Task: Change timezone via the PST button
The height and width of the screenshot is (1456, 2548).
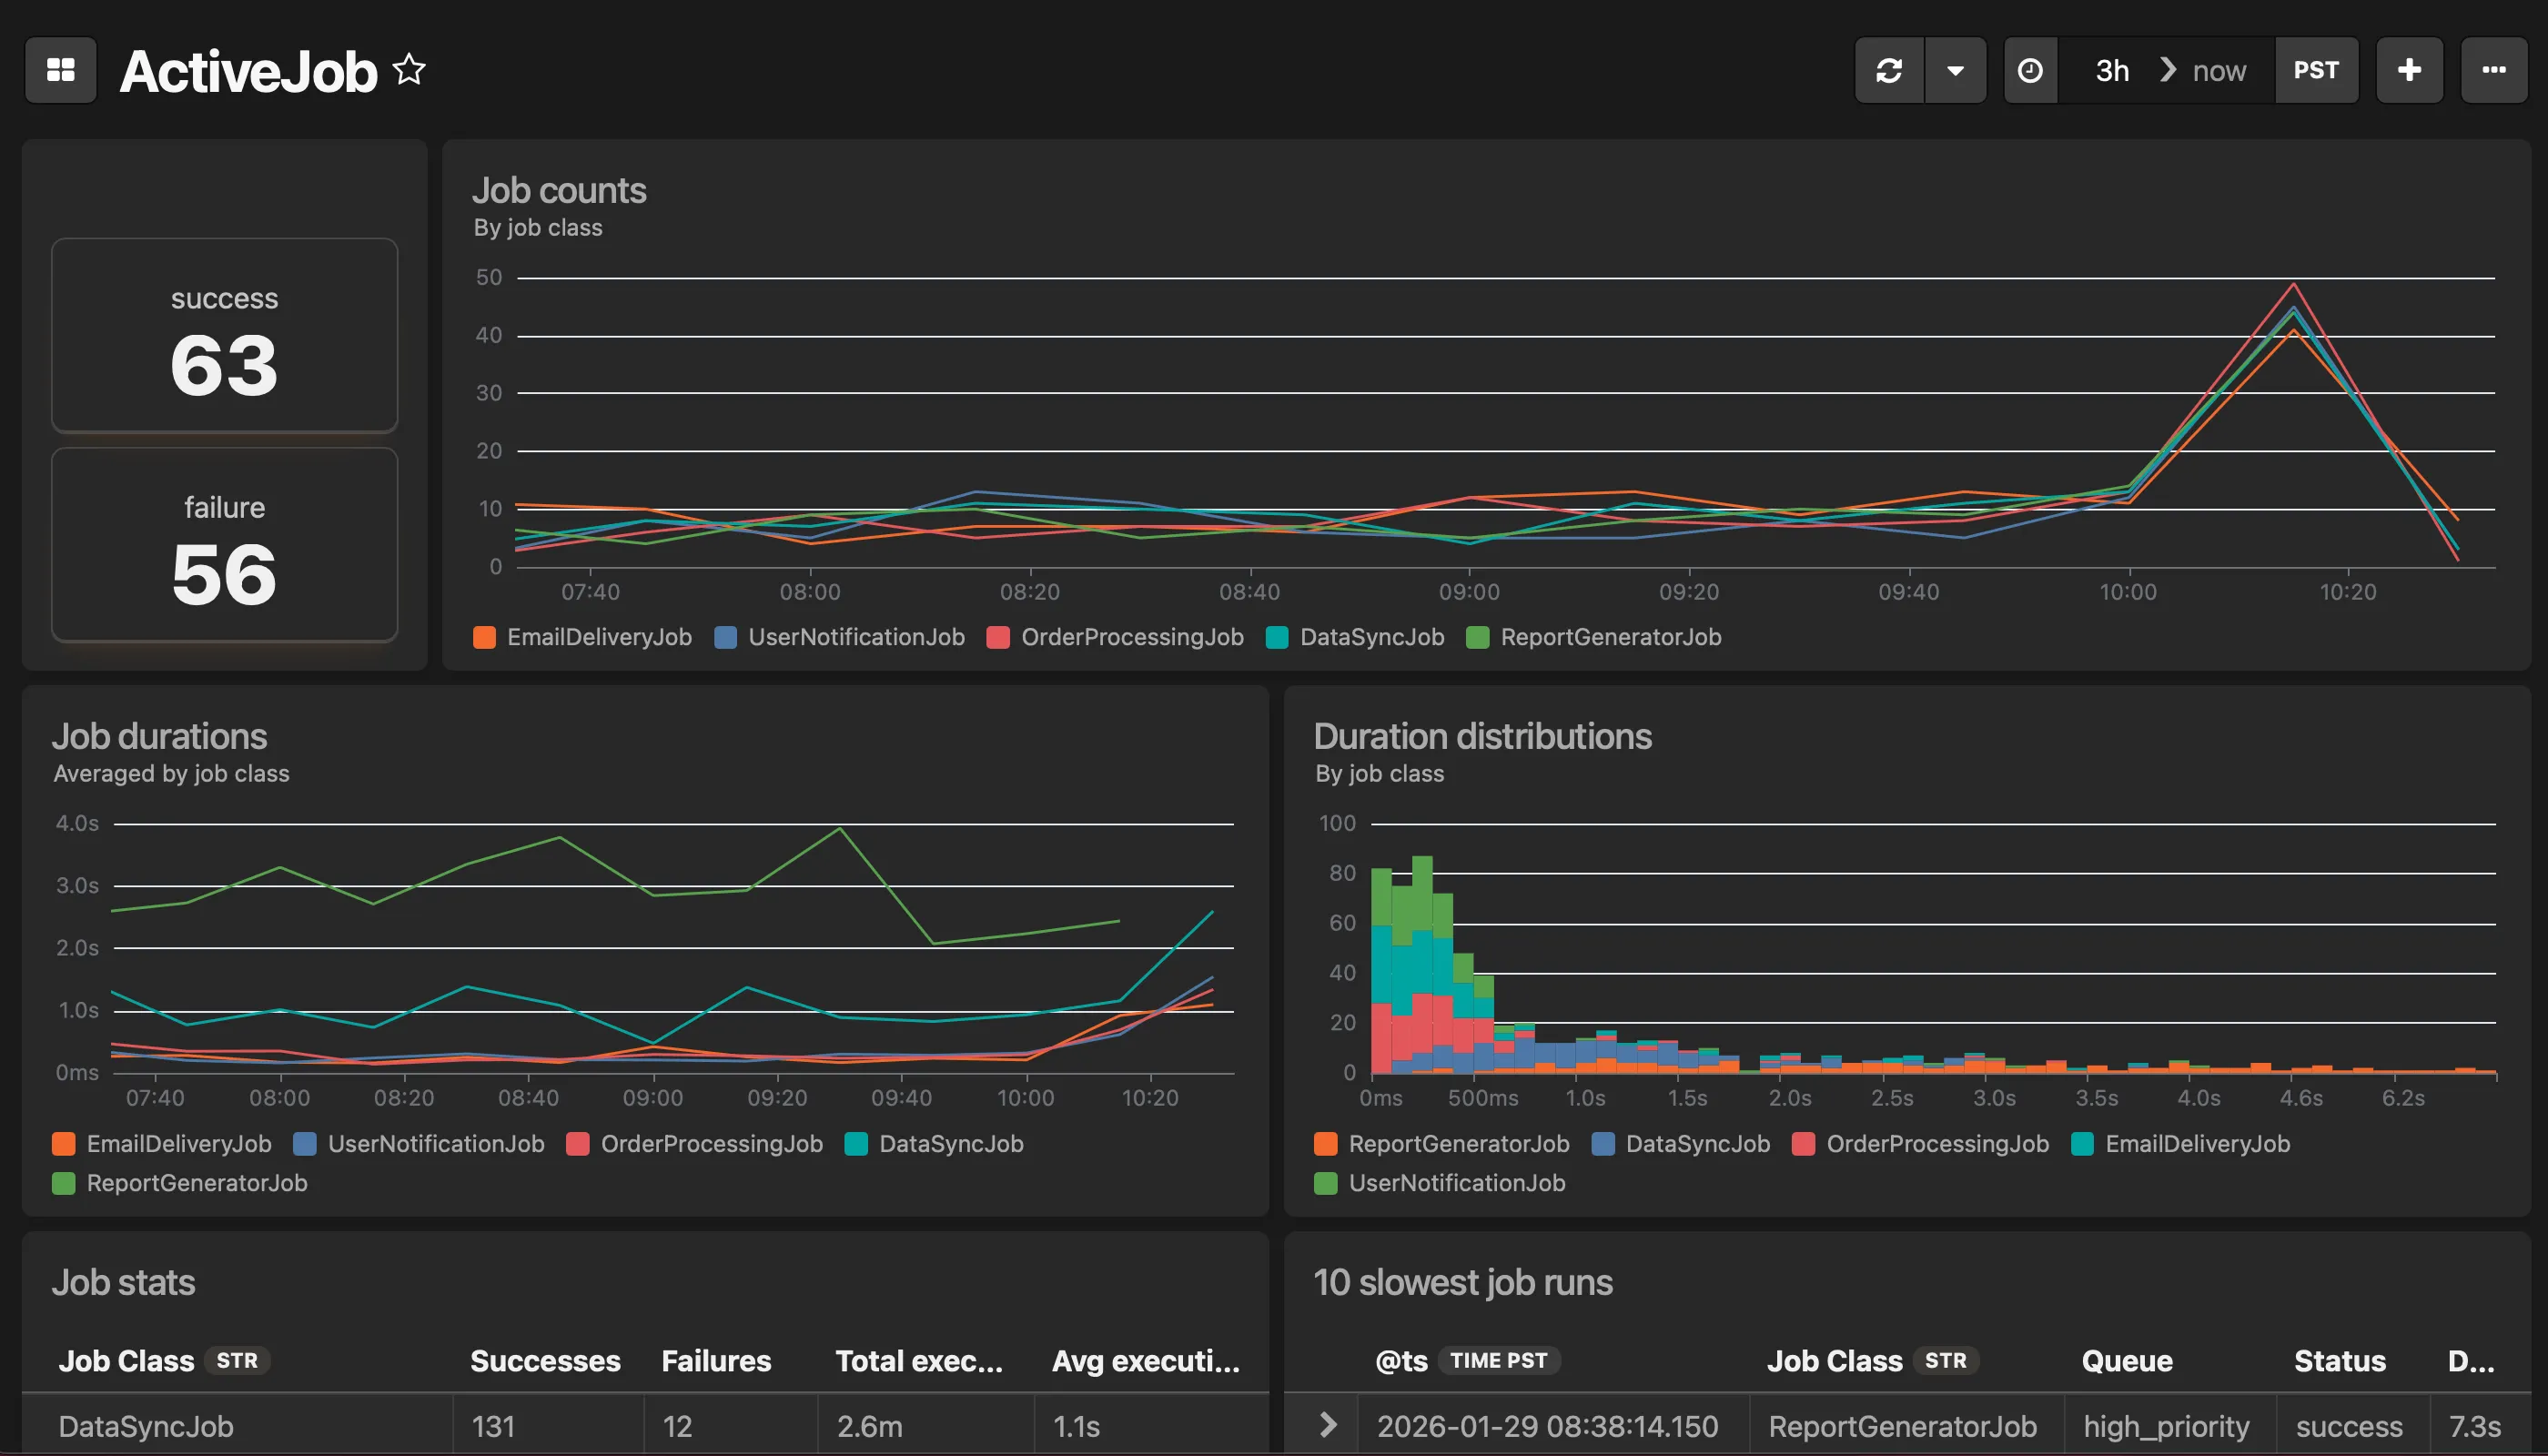Action: pyautogui.click(x=2317, y=70)
